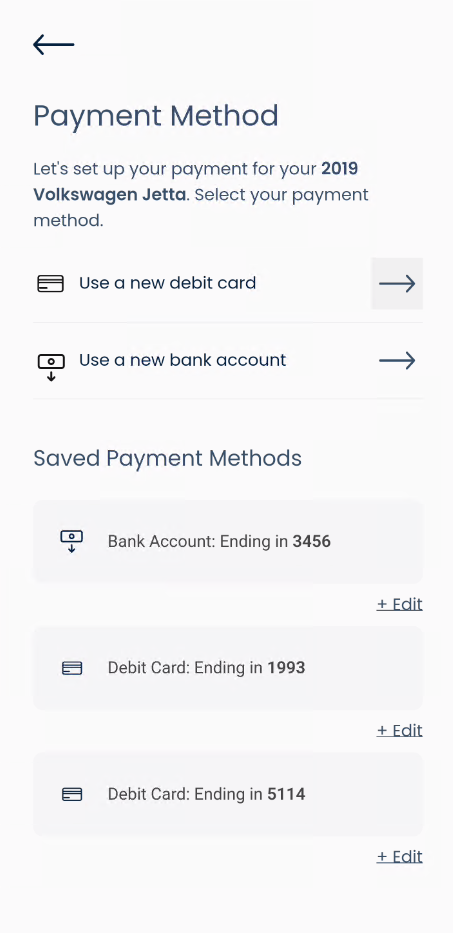Click arrow beside Use a new bank account
The width and height of the screenshot is (453, 933).
[x=397, y=361]
